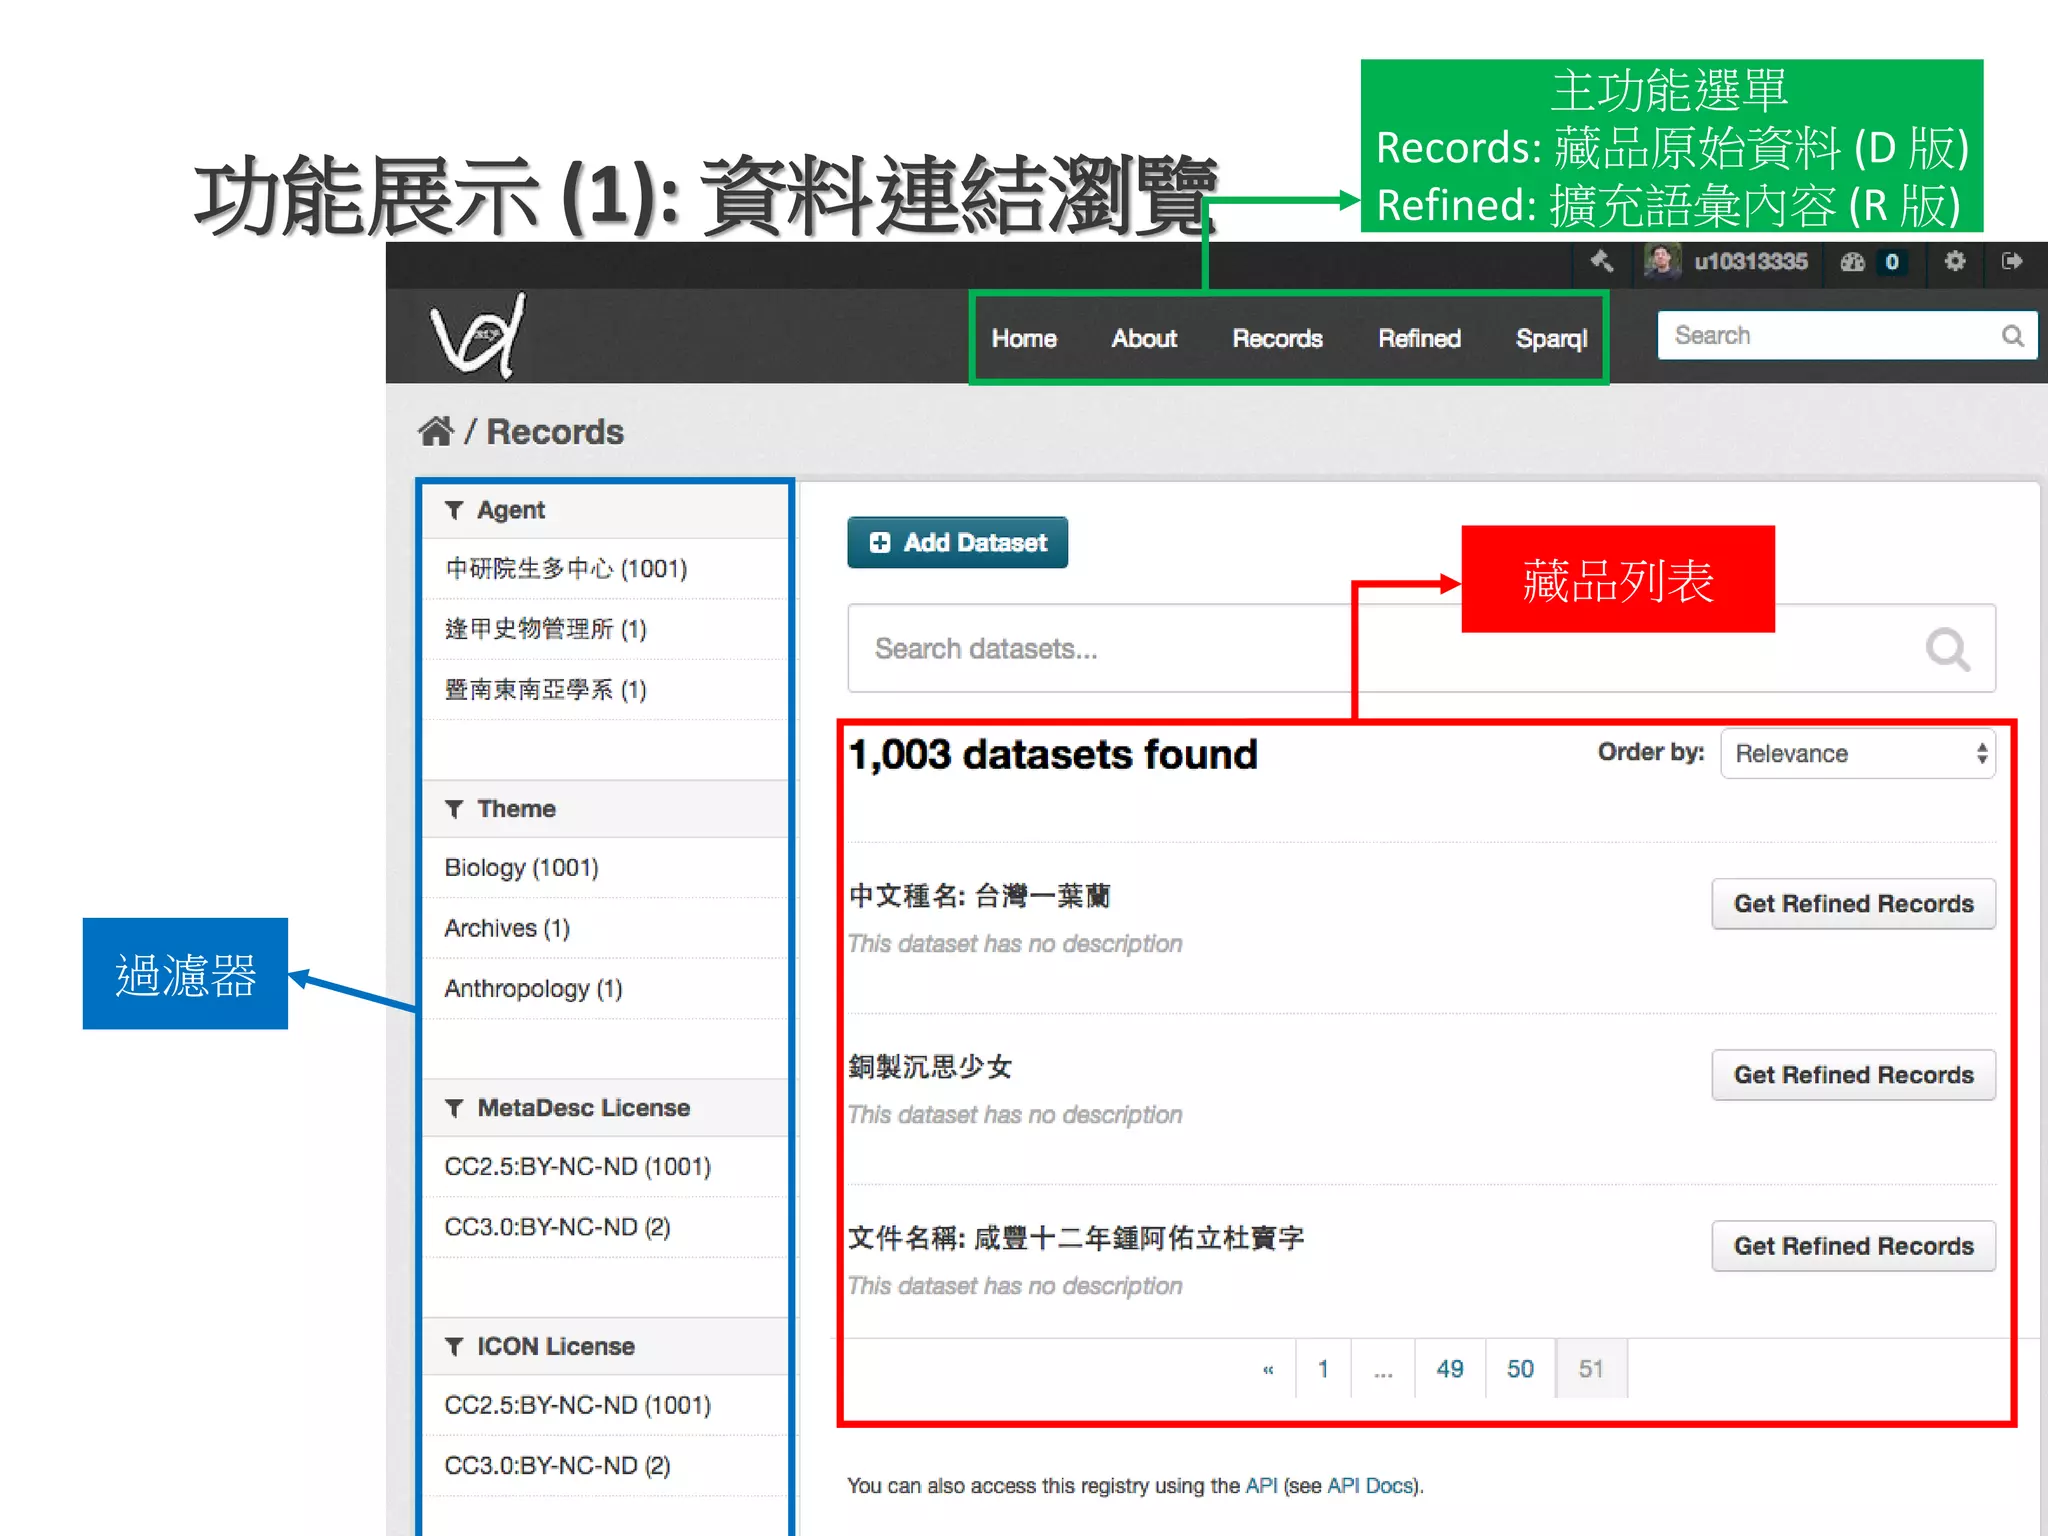This screenshot has width=2048, height=1536.
Task: Filter by MetaDesc License CC3.0:BY-NC-ND (2)
Action: 557,1227
